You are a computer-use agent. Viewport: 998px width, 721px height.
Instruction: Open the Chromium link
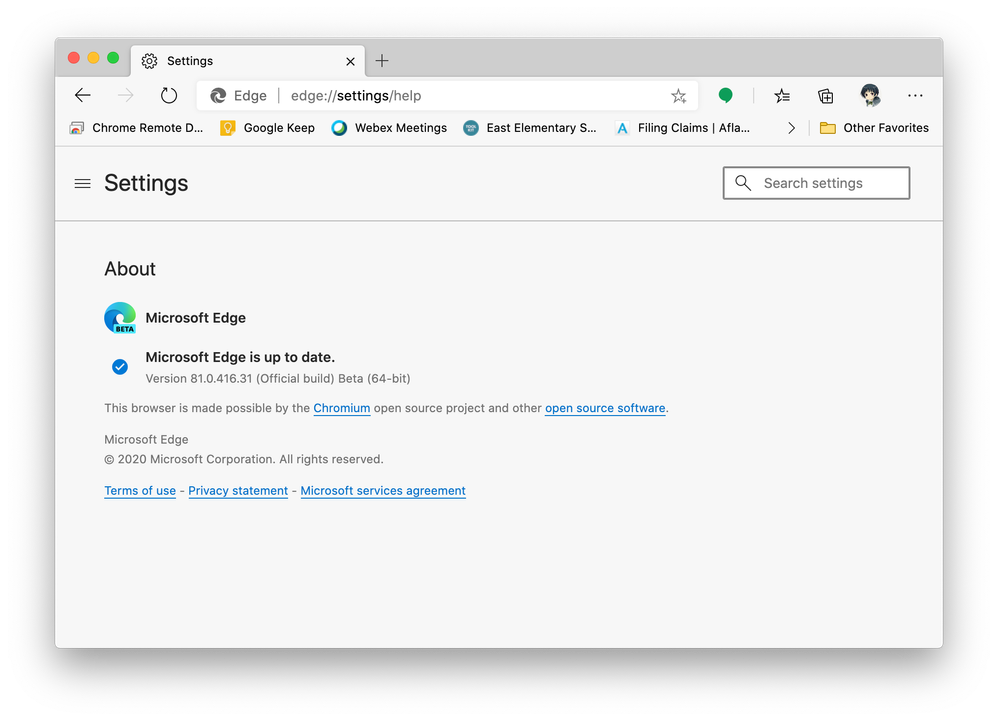[342, 409]
